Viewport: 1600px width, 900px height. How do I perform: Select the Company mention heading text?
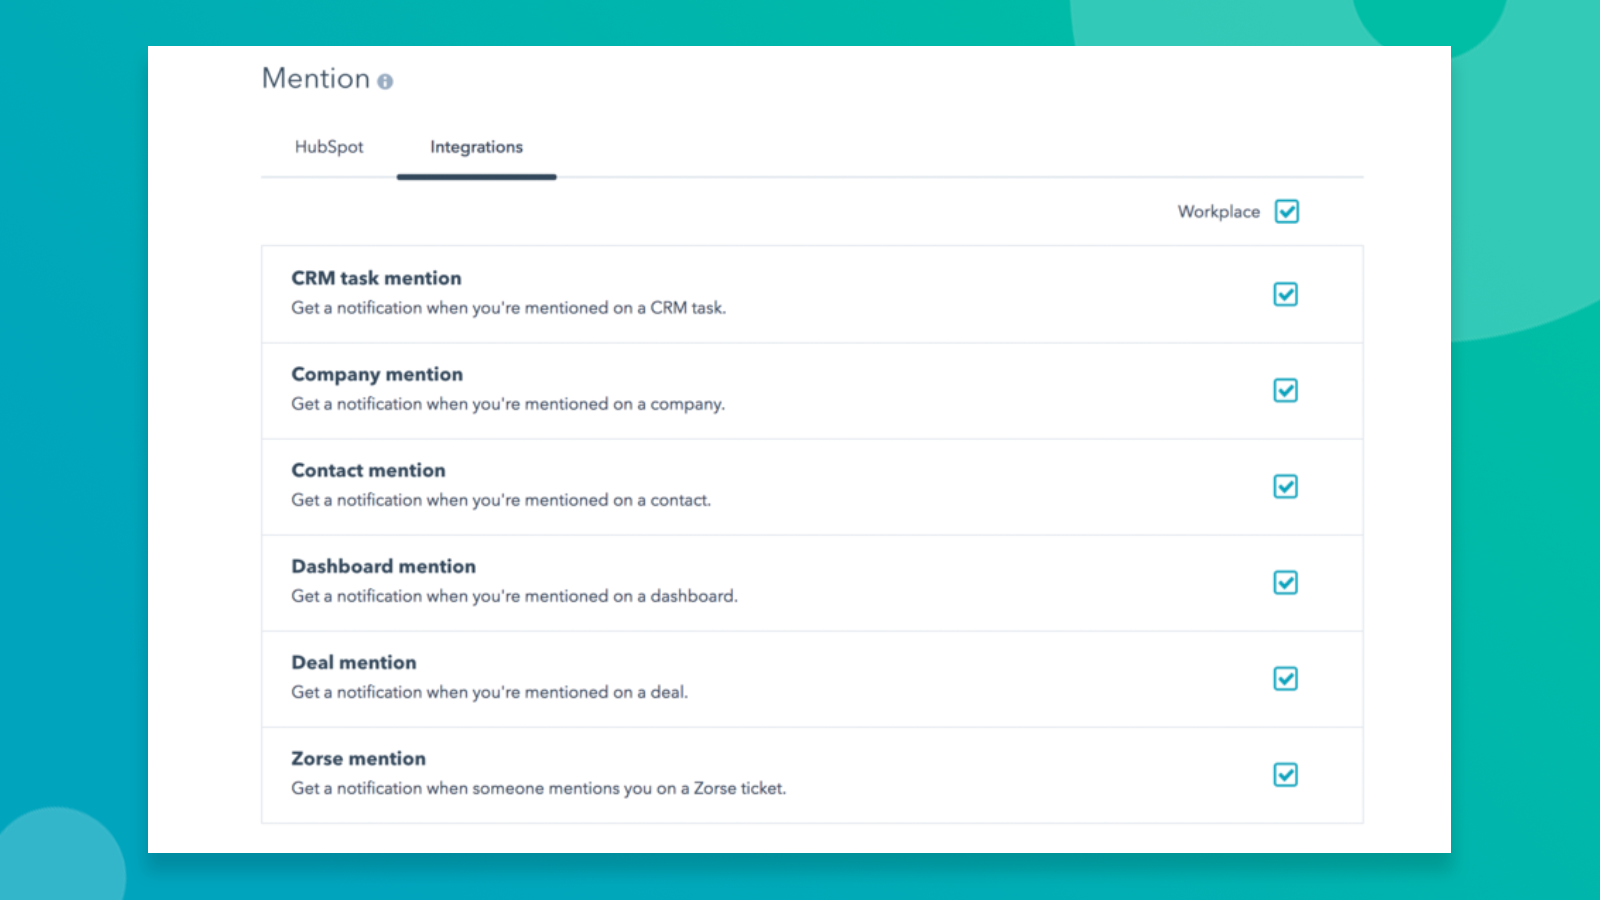tap(377, 374)
